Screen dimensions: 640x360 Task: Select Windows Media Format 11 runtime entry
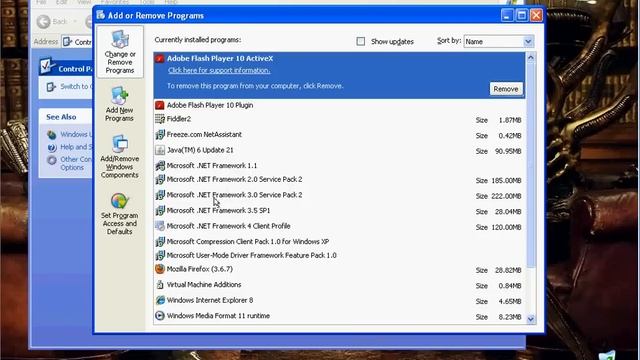click(x=340, y=316)
